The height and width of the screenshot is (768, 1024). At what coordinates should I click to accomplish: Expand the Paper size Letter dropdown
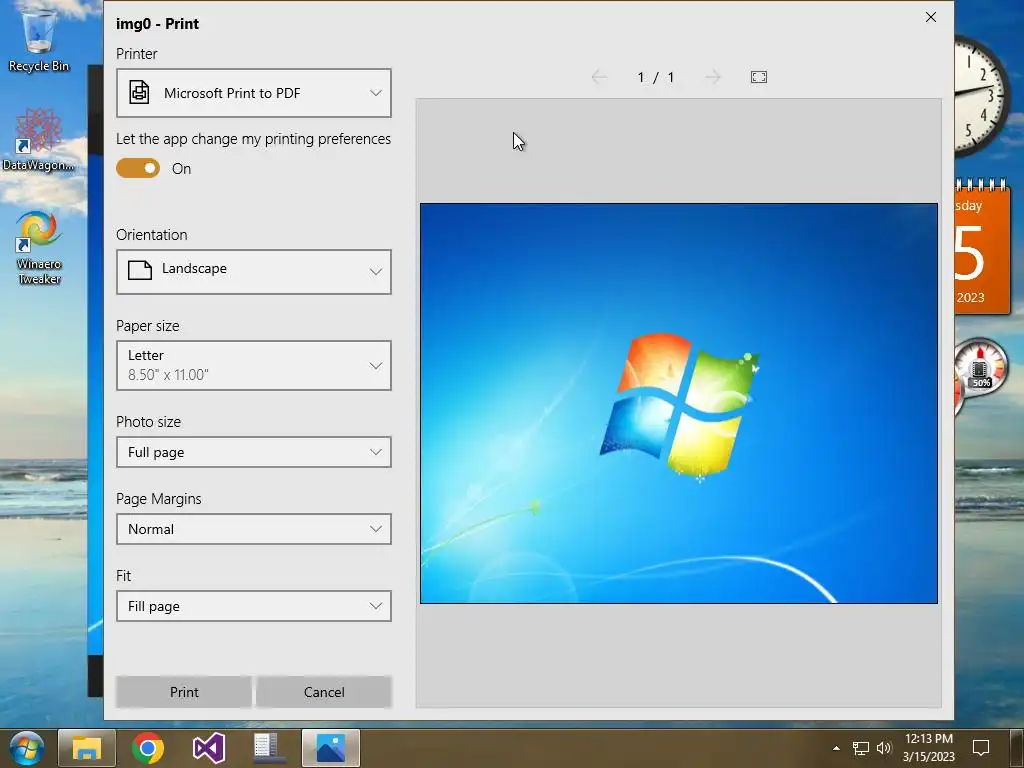click(253, 365)
